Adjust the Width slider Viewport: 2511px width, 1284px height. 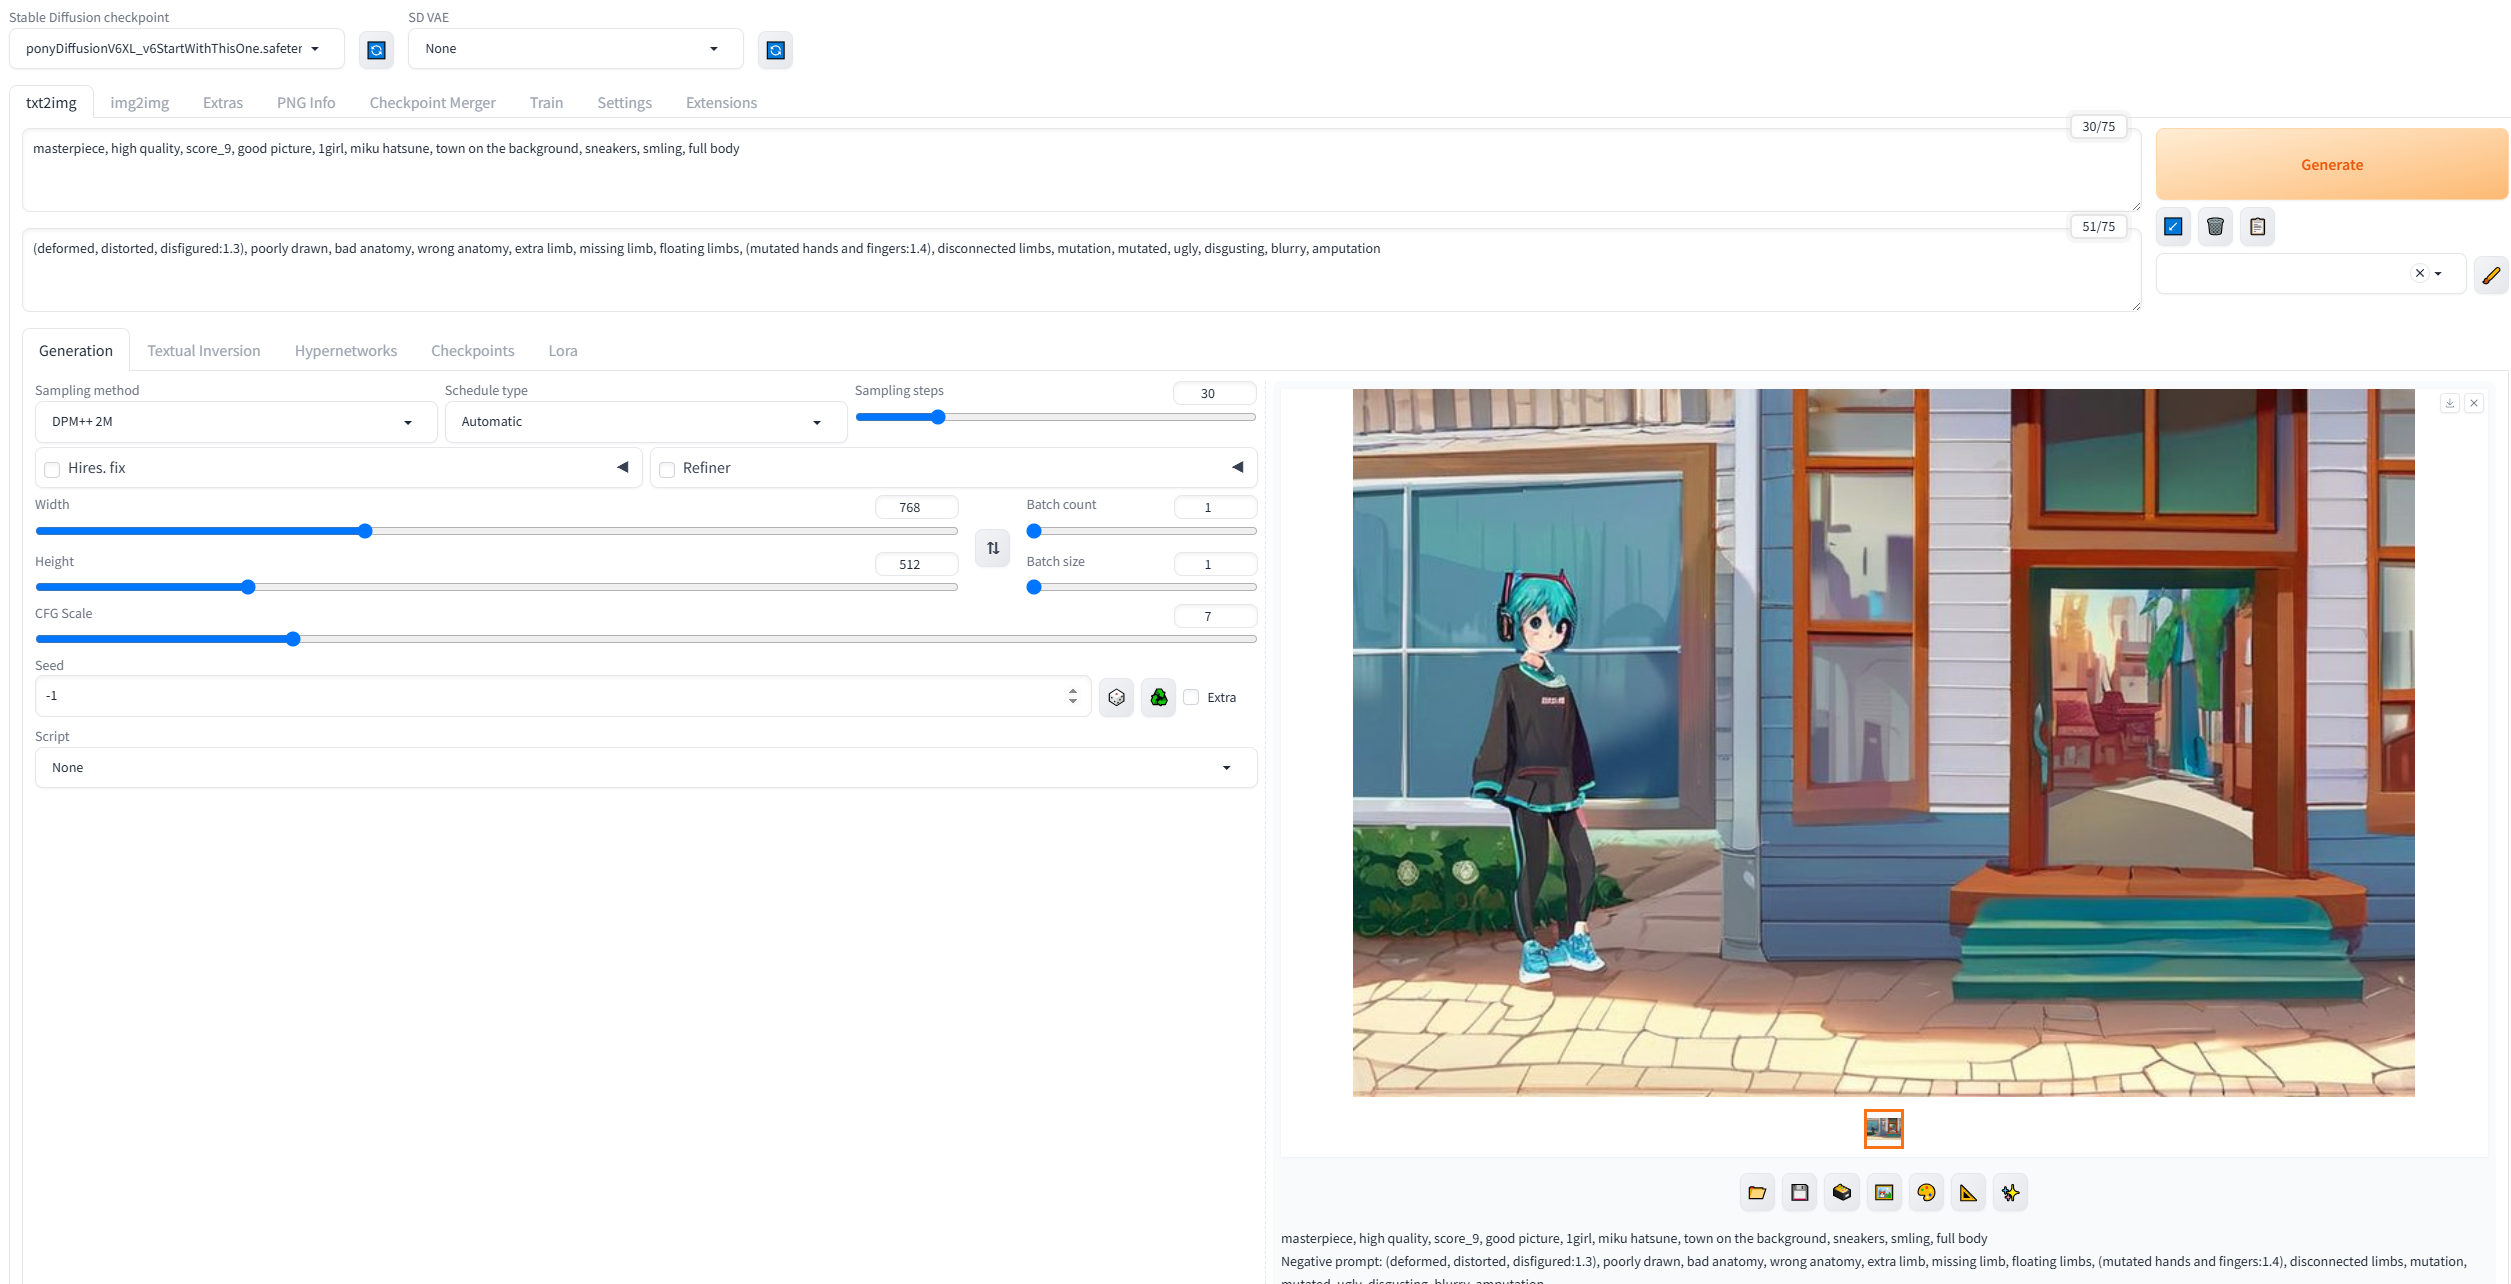496,531
